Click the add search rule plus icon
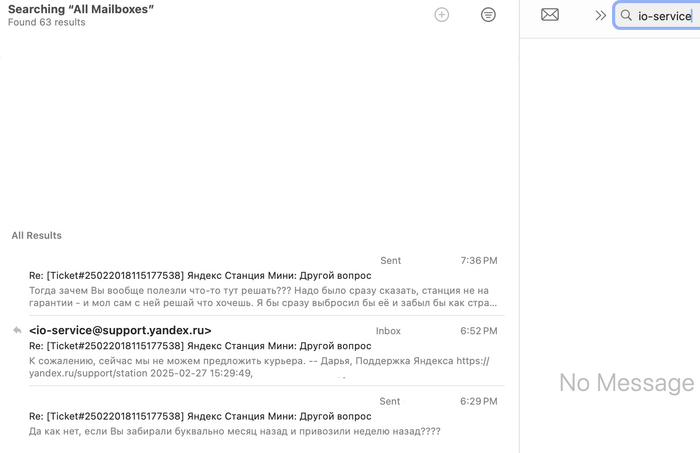The height and width of the screenshot is (453, 700). coord(442,15)
